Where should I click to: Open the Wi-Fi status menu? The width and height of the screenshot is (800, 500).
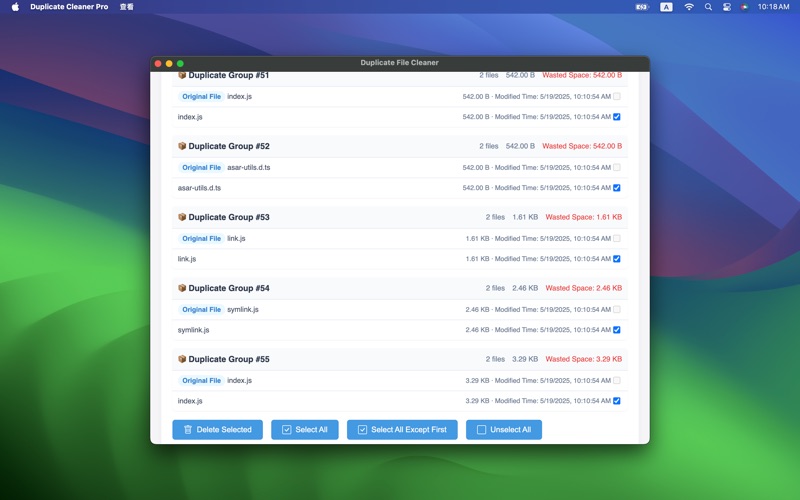click(x=688, y=7)
